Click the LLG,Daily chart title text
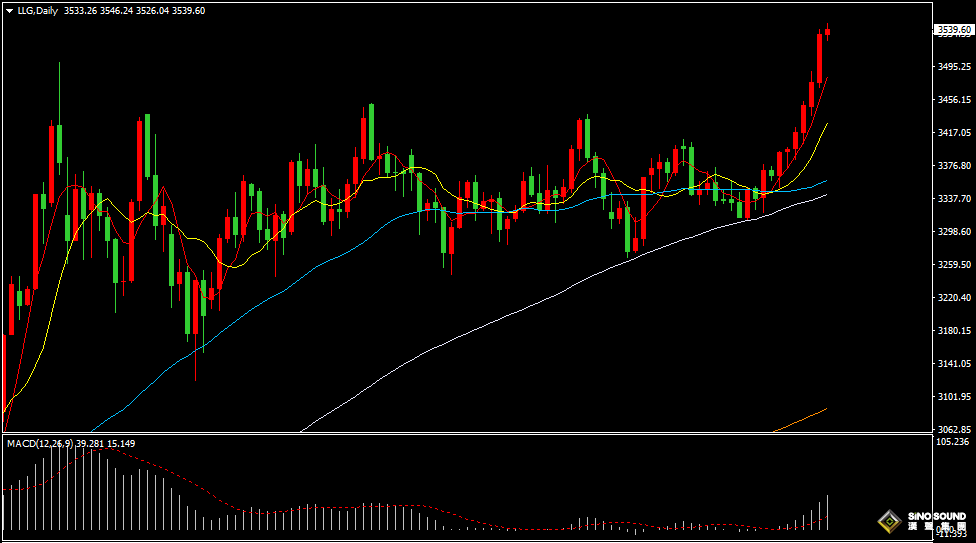Screen dimensions: 976x543 click(x=37, y=11)
